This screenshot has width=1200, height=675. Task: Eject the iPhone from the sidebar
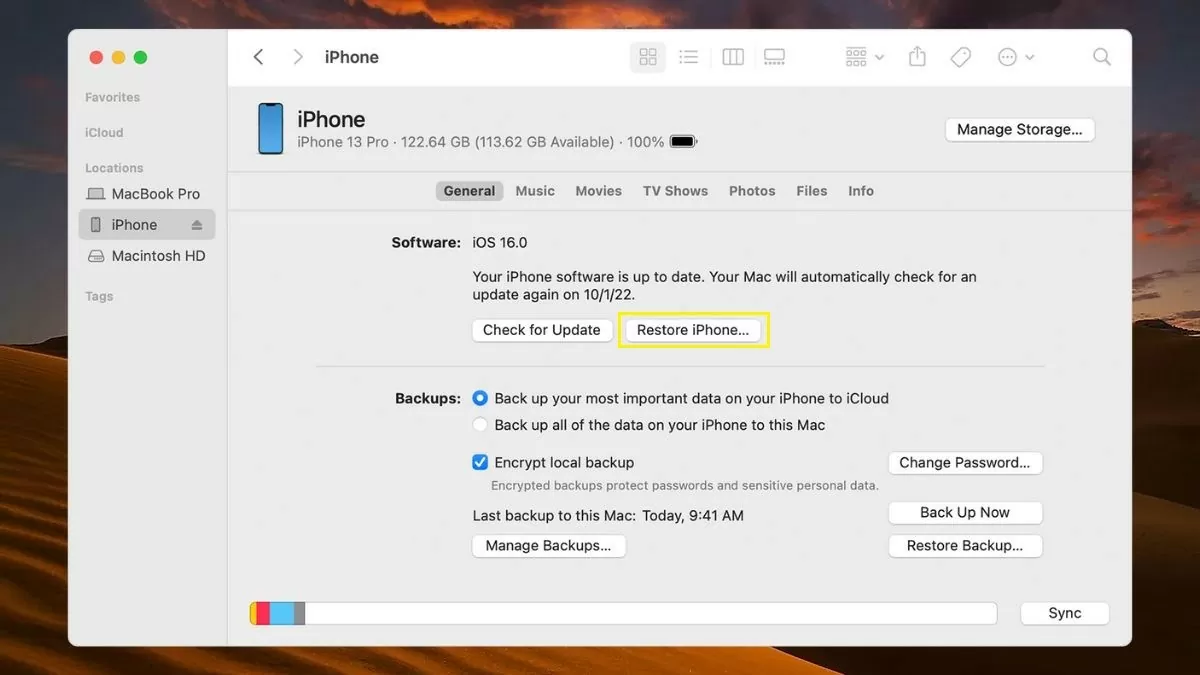point(195,224)
